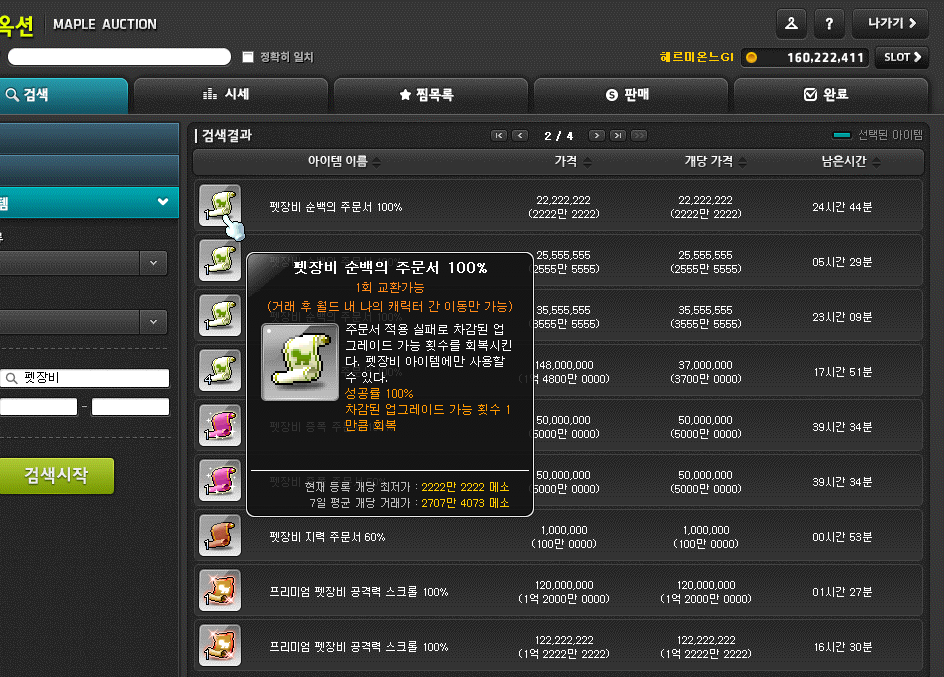Go to the next results page
The height and width of the screenshot is (677, 944).
pyautogui.click(x=597, y=135)
